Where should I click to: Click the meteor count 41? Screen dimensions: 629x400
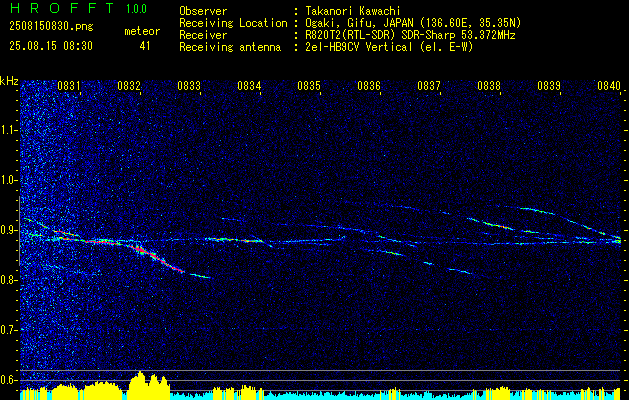point(145,46)
